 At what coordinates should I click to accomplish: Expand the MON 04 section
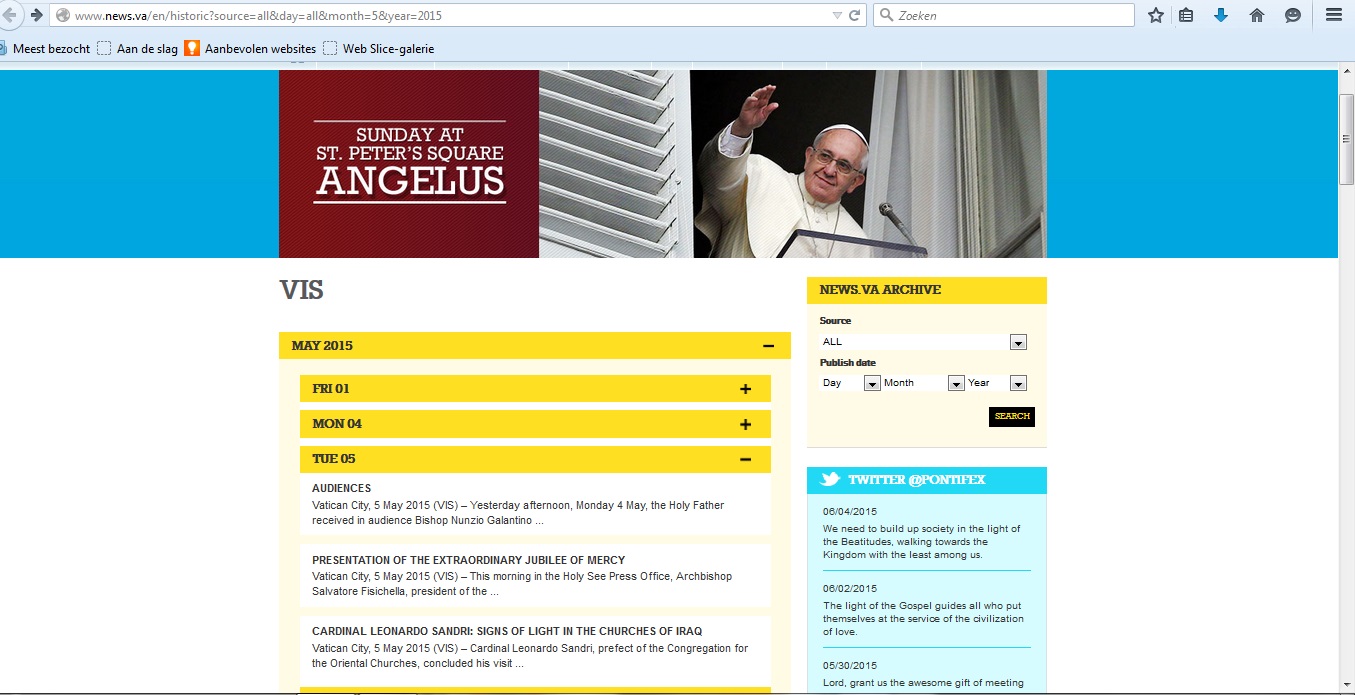coord(745,424)
